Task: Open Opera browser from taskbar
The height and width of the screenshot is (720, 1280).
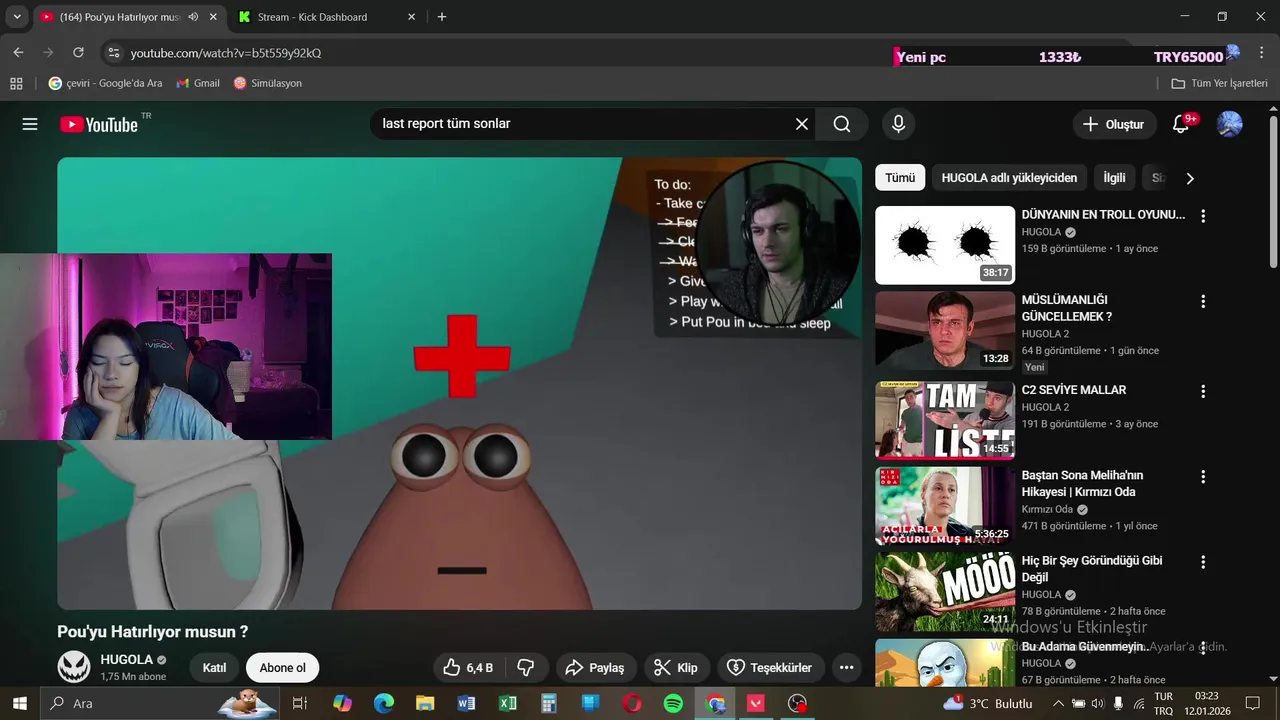Action: pyautogui.click(x=632, y=703)
